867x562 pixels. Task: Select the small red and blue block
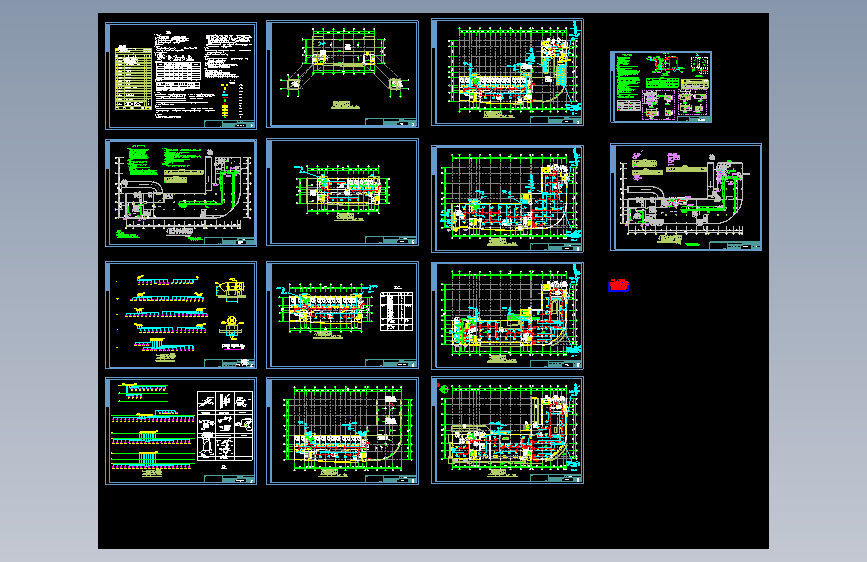[x=618, y=285]
